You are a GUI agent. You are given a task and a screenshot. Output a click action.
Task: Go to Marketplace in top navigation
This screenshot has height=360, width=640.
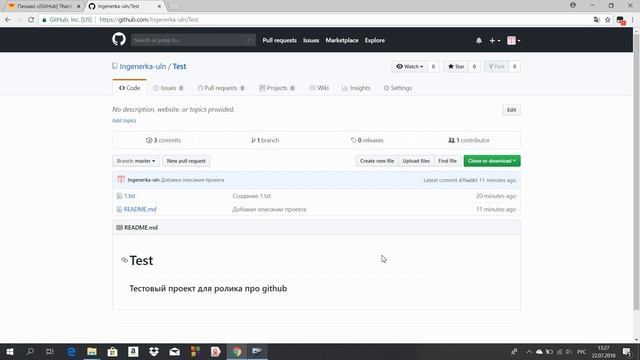342,40
